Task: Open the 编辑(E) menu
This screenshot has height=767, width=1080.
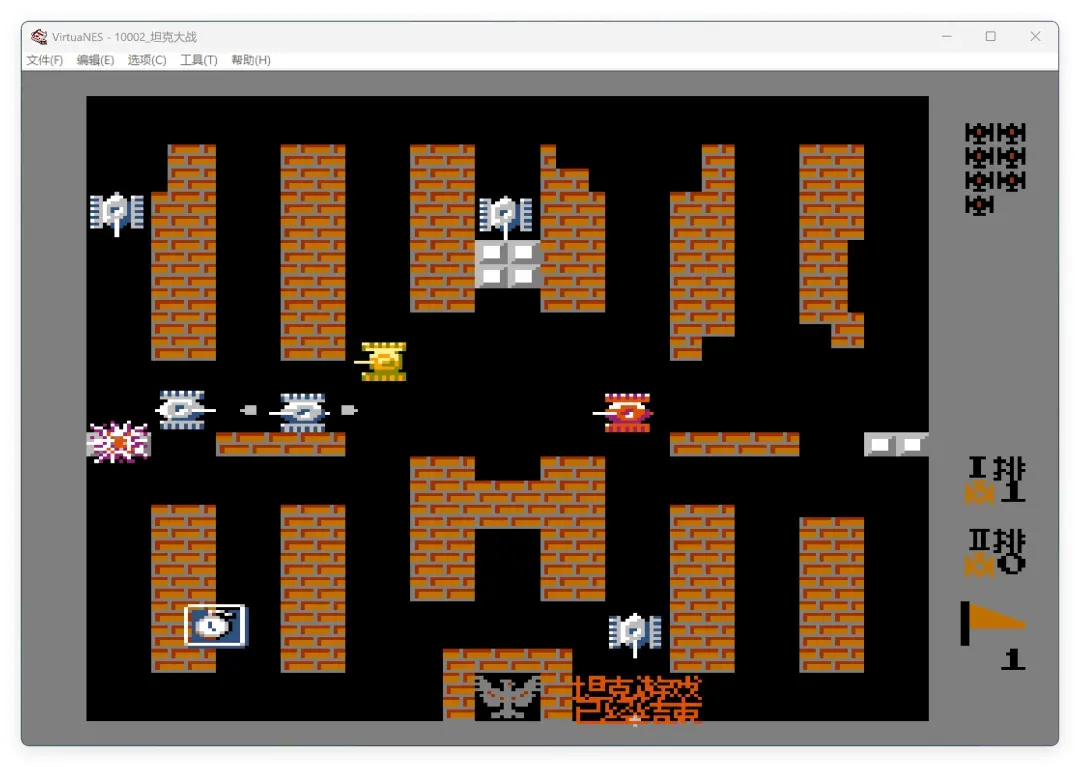Action: coord(95,60)
